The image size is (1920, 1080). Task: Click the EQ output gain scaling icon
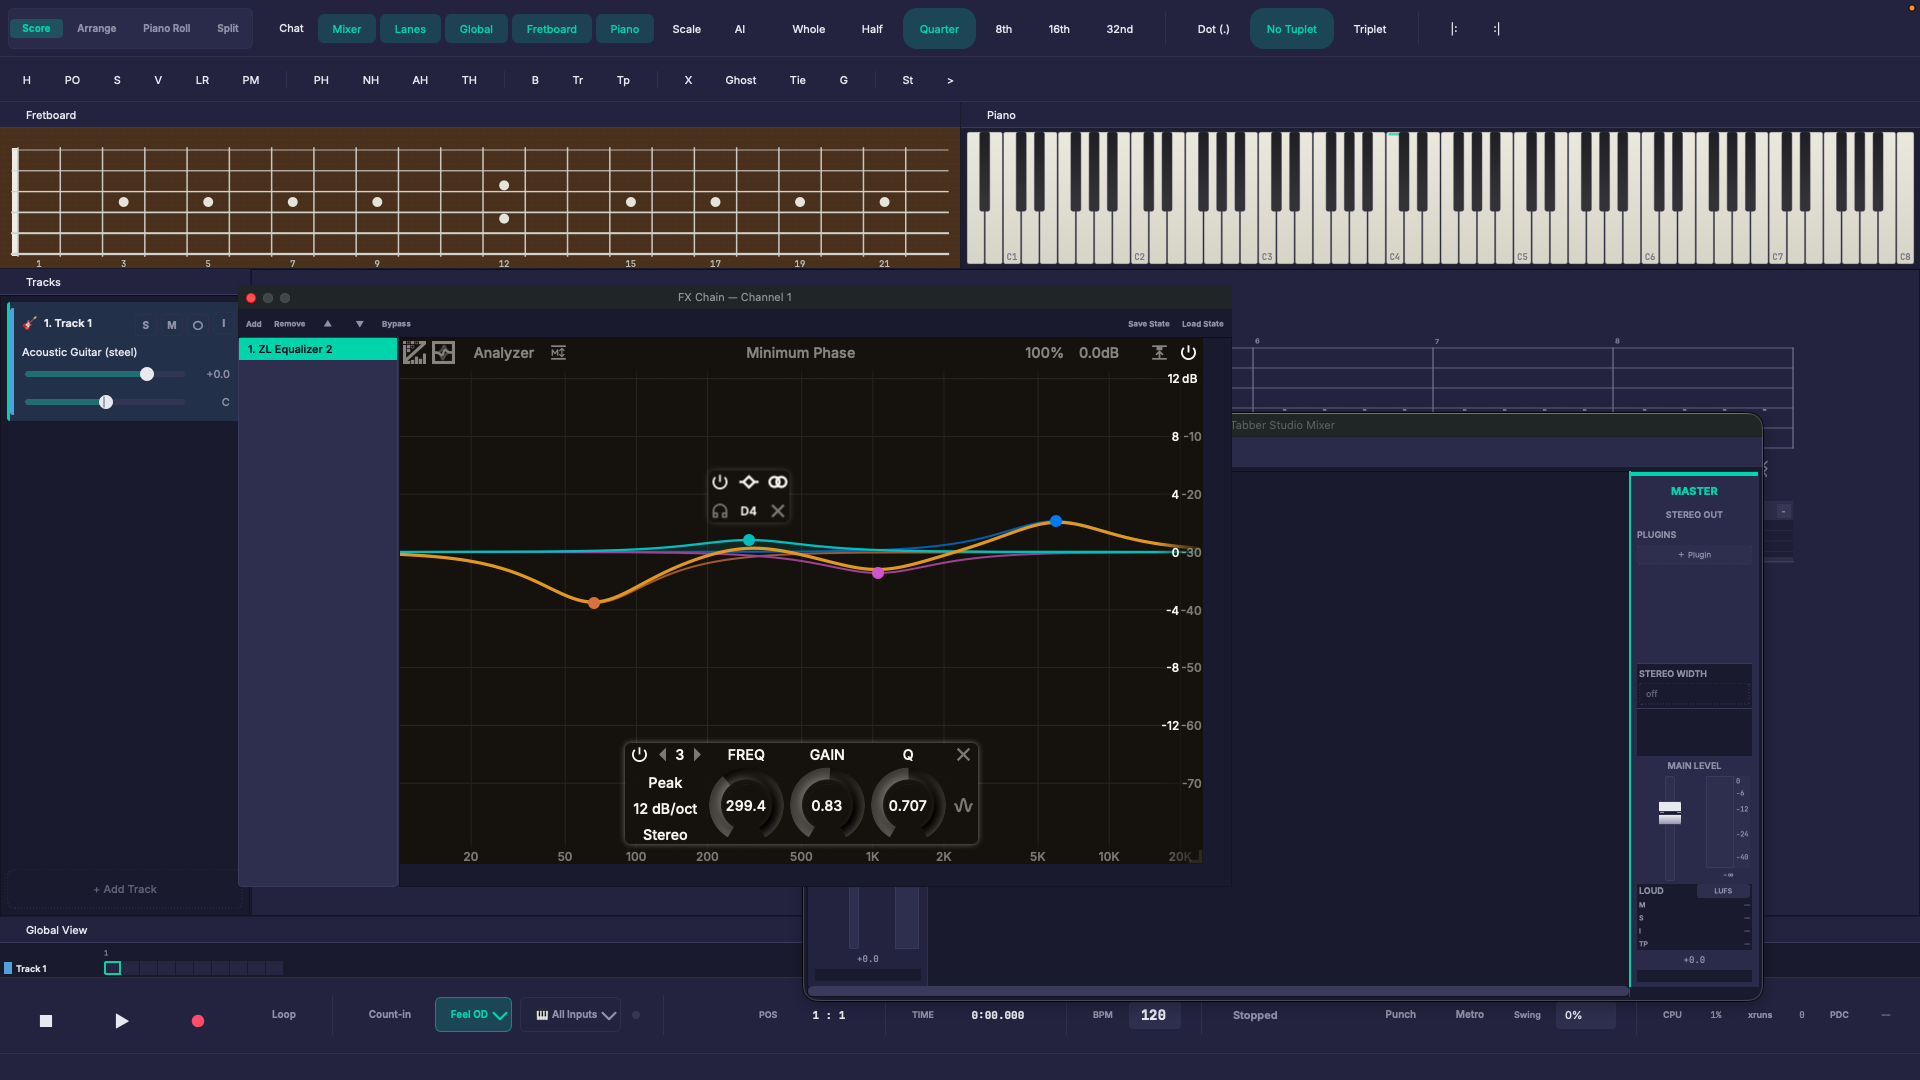(x=1159, y=352)
